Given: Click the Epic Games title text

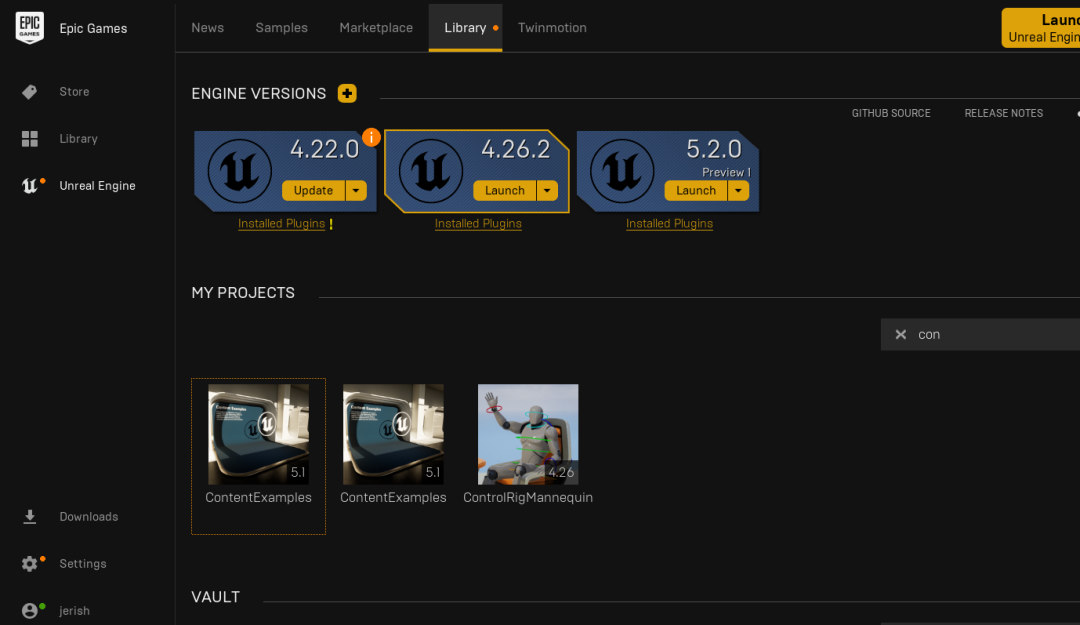Looking at the screenshot, I should click(x=93, y=28).
